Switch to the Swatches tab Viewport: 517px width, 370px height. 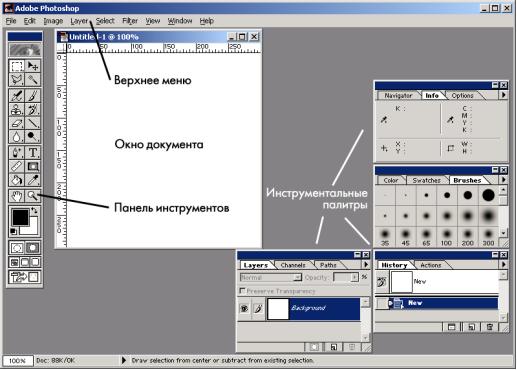(426, 180)
